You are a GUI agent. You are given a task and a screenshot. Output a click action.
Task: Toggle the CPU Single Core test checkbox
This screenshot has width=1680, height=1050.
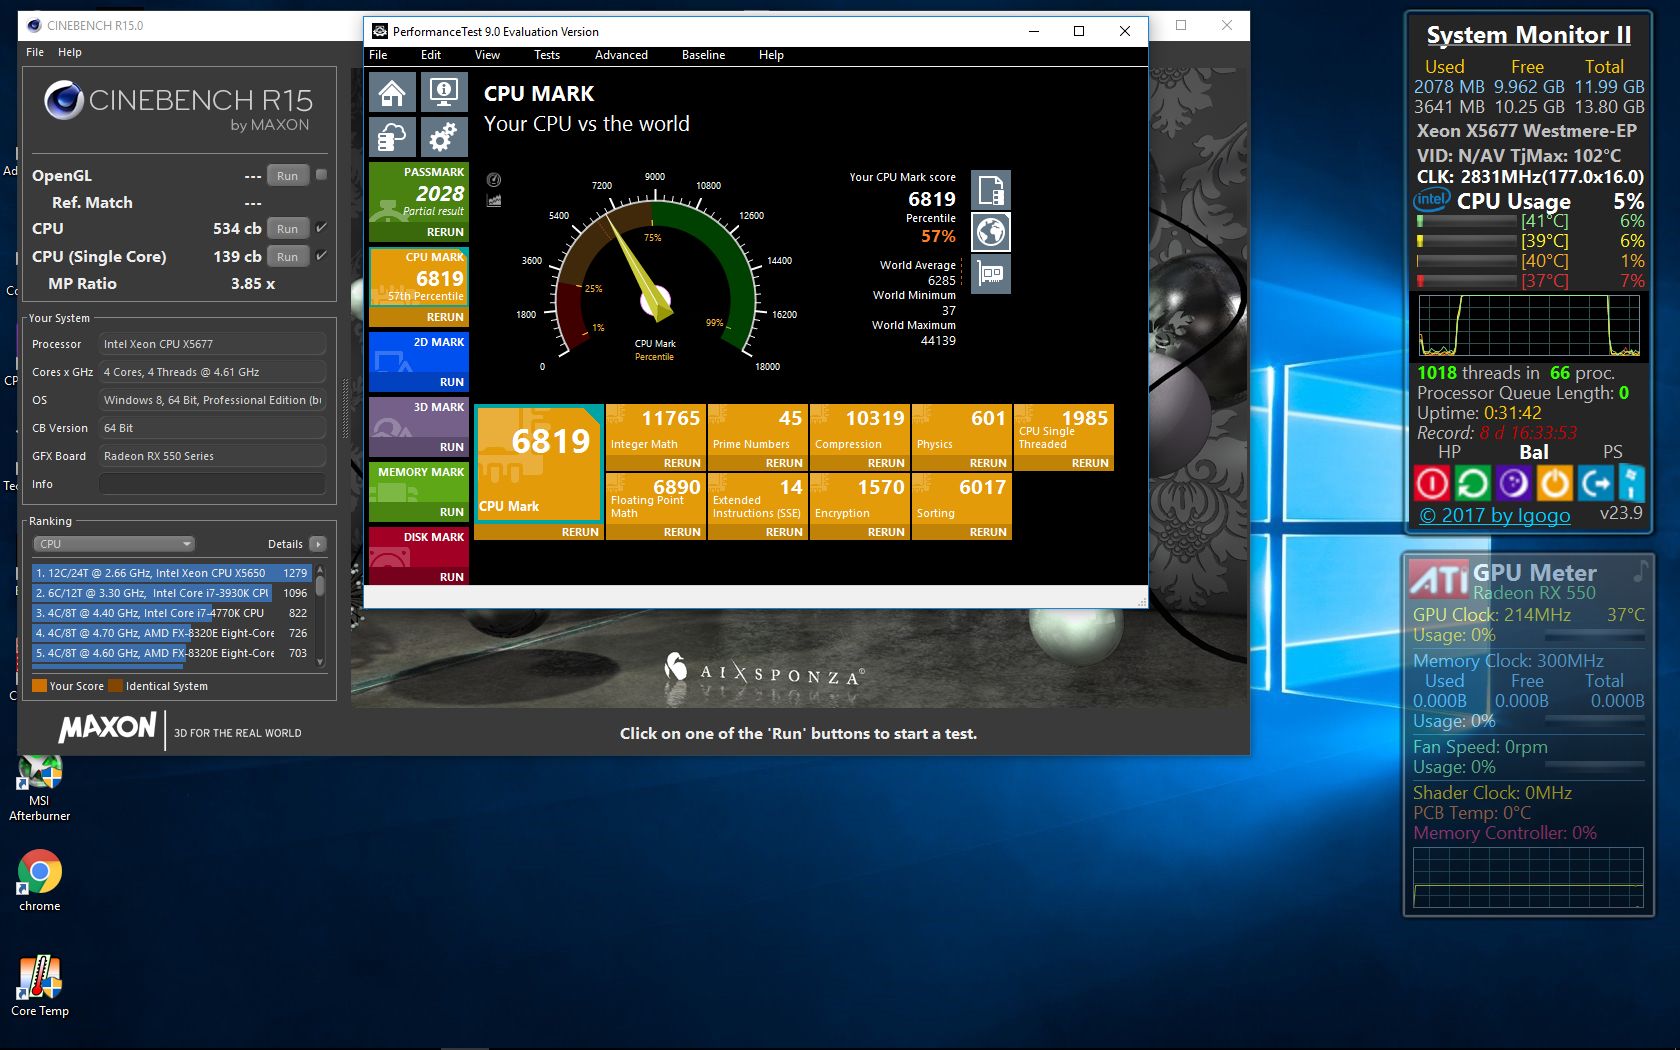pyautogui.click(x=321, y=256)
